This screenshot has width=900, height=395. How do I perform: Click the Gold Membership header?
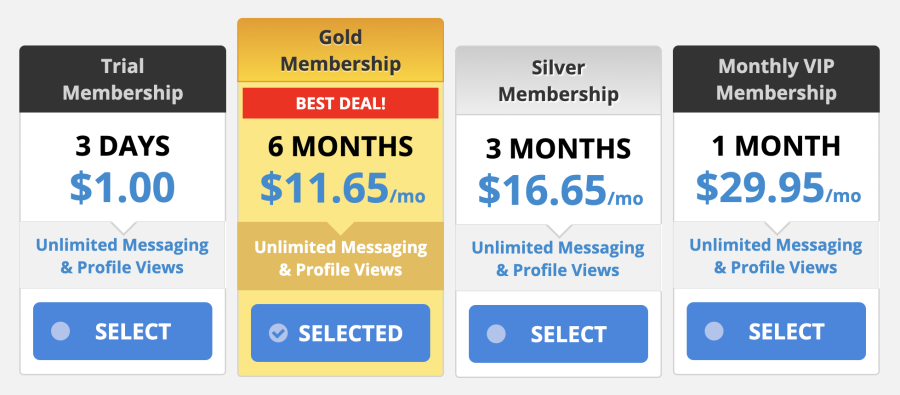(340, 51)
